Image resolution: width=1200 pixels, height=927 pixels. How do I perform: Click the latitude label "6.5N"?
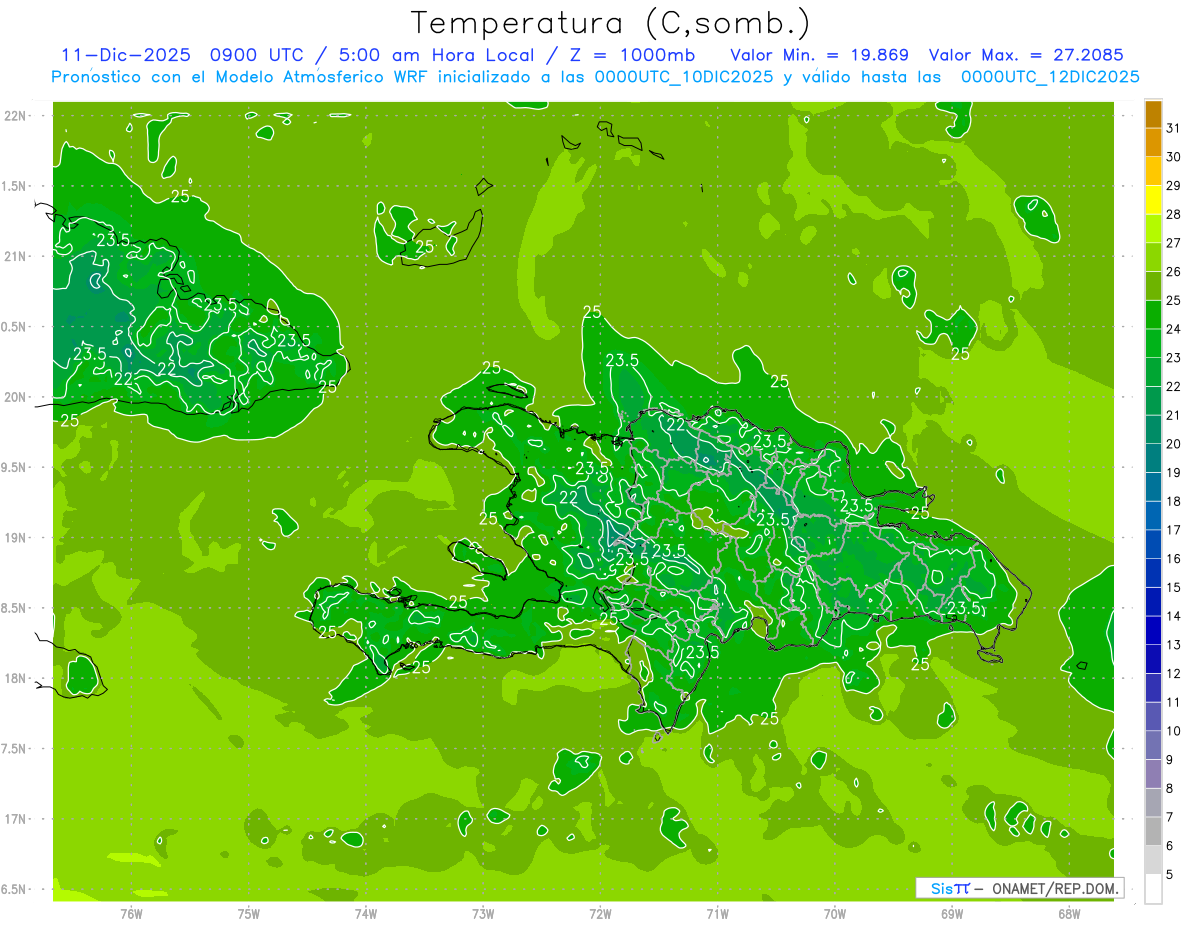click(15, 890)
